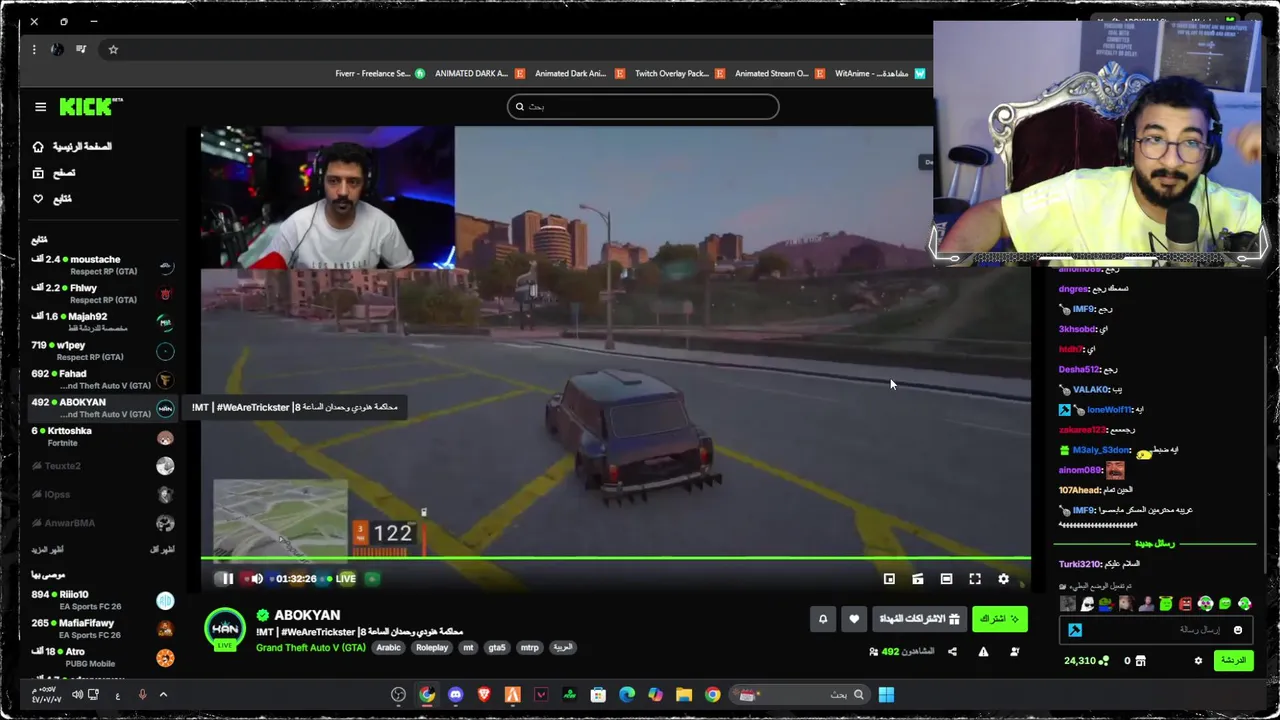Open the Kick hamburger sidebar menu
Image resolution: width=1280 pixels, height=720 pixels.
click(x=40, y=107)
